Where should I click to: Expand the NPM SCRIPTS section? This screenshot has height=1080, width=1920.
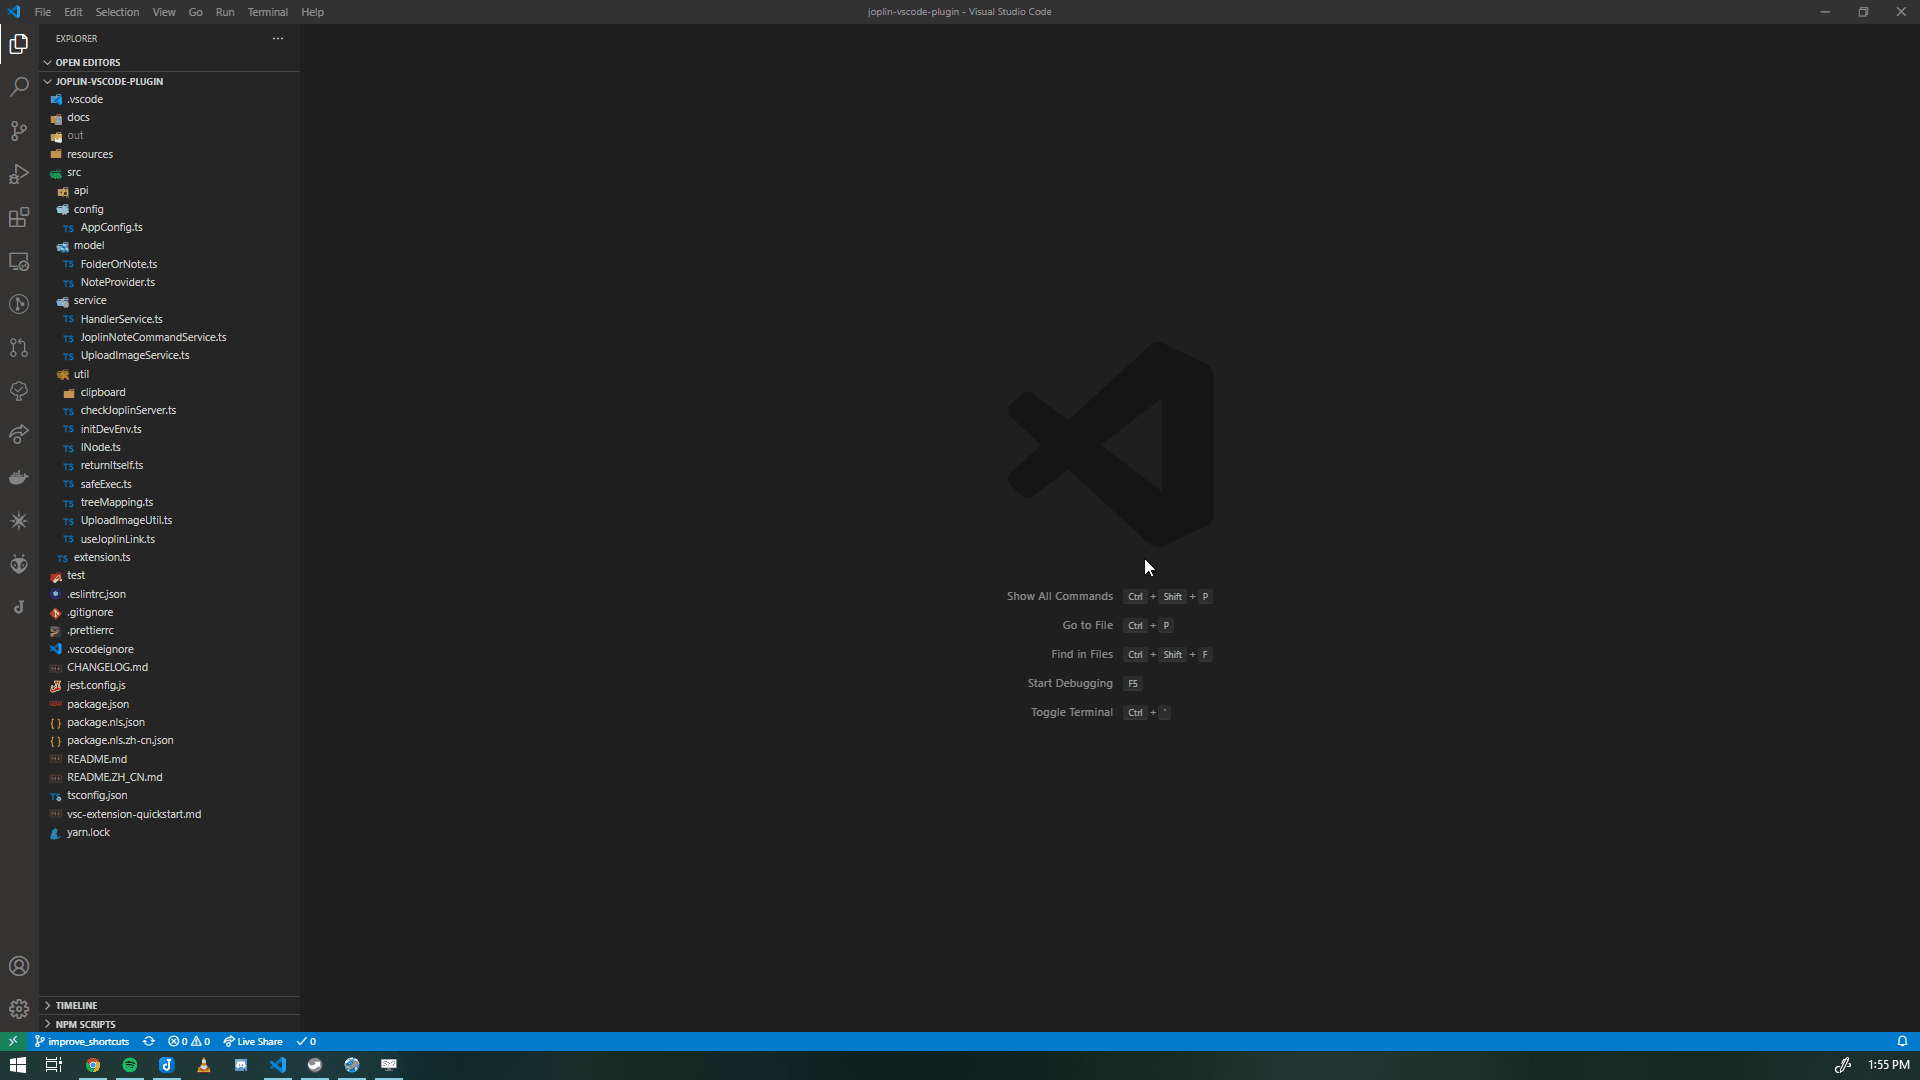pyautogui.click(x=82, y=1024)
